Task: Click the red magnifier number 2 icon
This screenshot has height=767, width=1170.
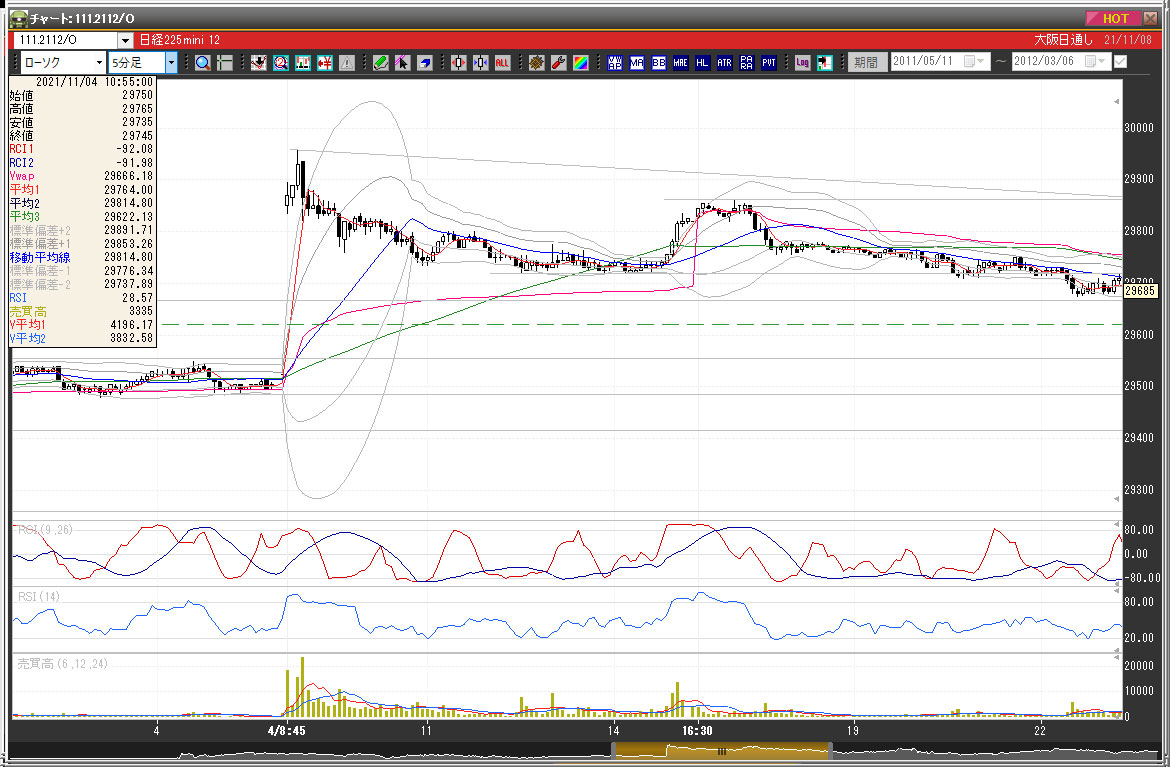Action: tap(281, 63)
